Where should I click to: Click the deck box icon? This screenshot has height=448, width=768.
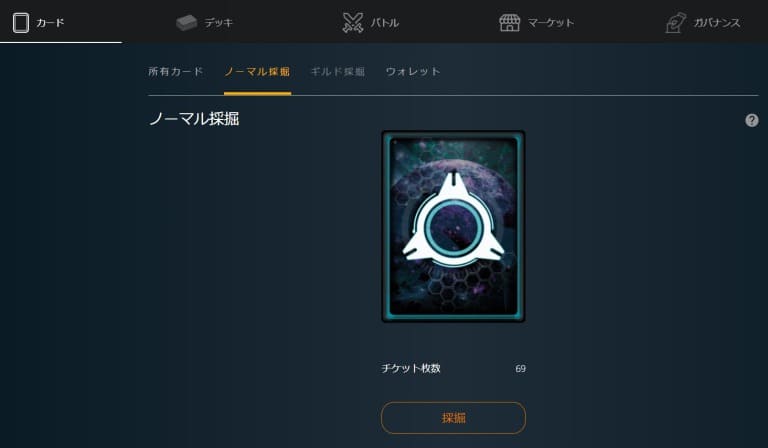(186, 23)
